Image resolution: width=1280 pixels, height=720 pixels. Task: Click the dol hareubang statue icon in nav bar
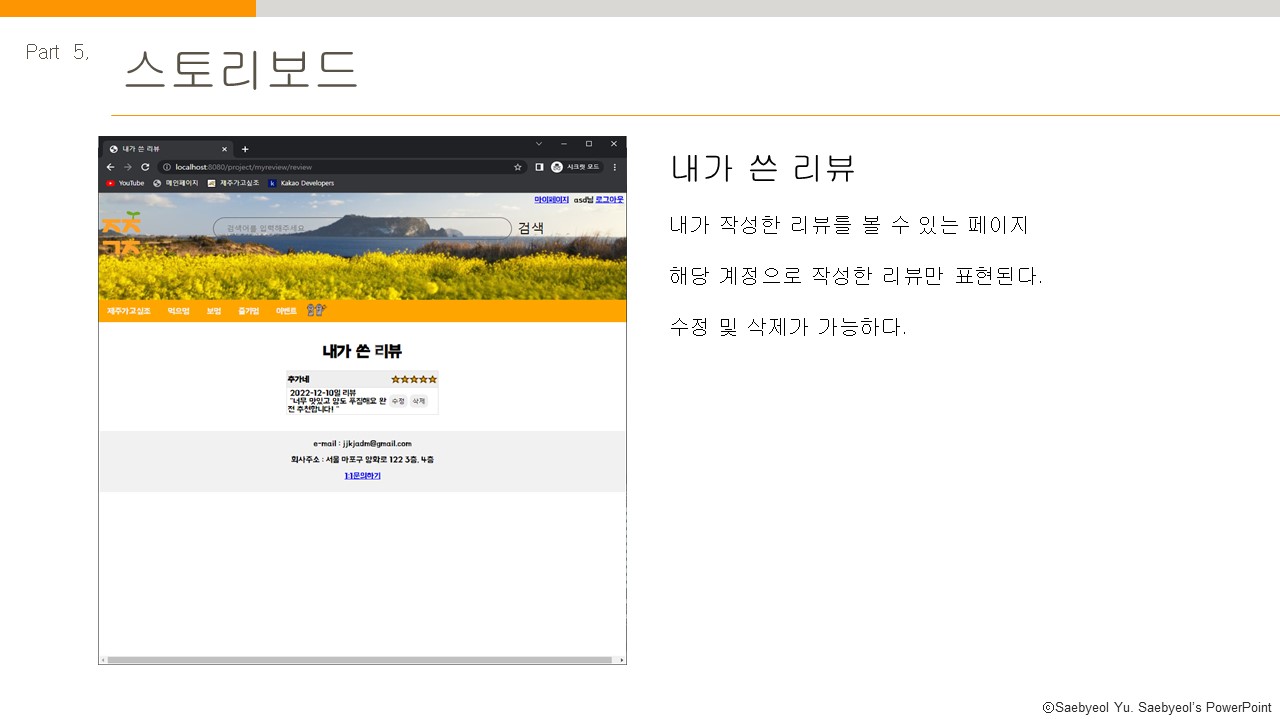(x=316, y=311)
